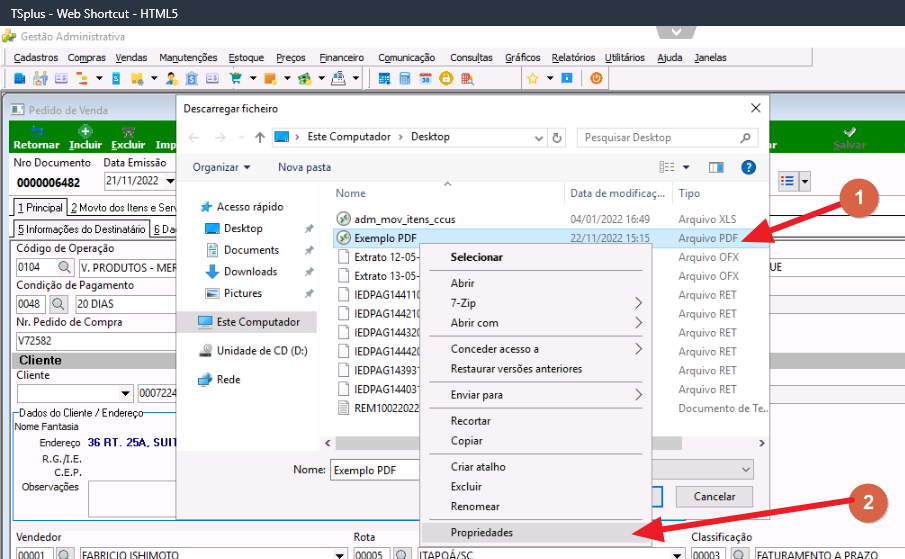The height and width of the screenshot is (559, 905).
Task: Open the Cadastros menu
Action: click(x=36, y=58)
